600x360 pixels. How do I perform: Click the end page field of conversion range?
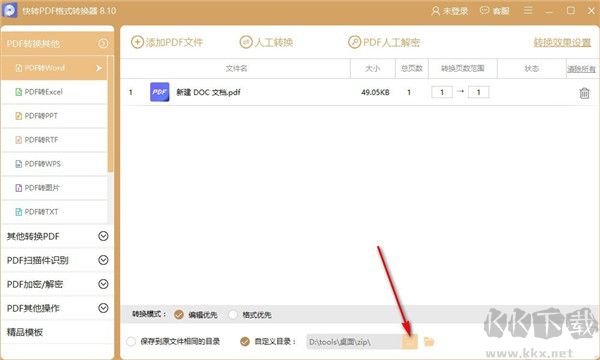(x=478, y=92)
